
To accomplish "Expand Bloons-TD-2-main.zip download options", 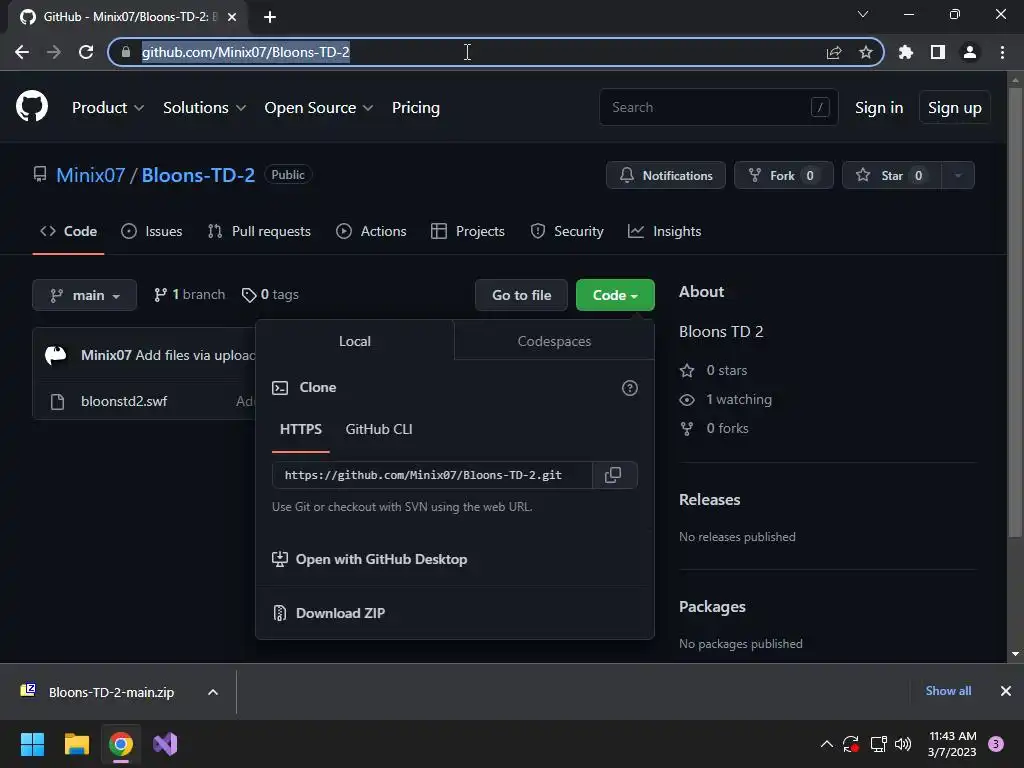I will [213, 692].
